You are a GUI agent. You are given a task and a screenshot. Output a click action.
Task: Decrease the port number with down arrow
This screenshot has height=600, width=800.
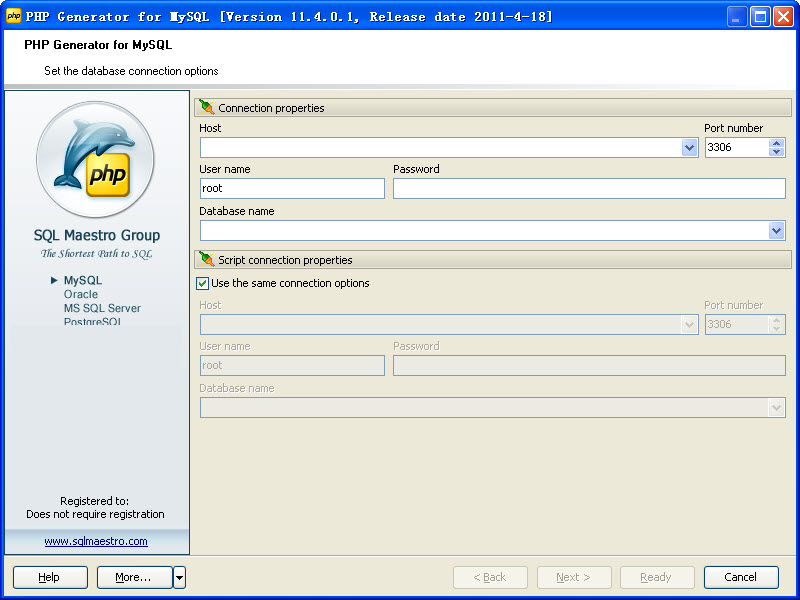[776, 153]
